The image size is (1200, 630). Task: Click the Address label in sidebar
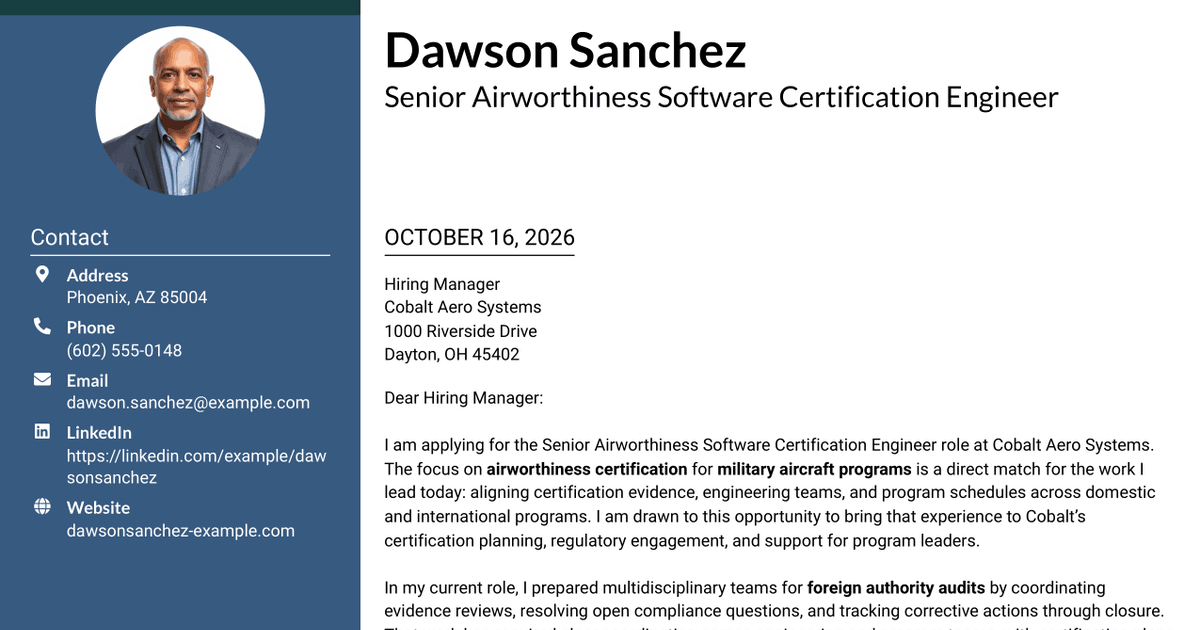click(97, 275)
